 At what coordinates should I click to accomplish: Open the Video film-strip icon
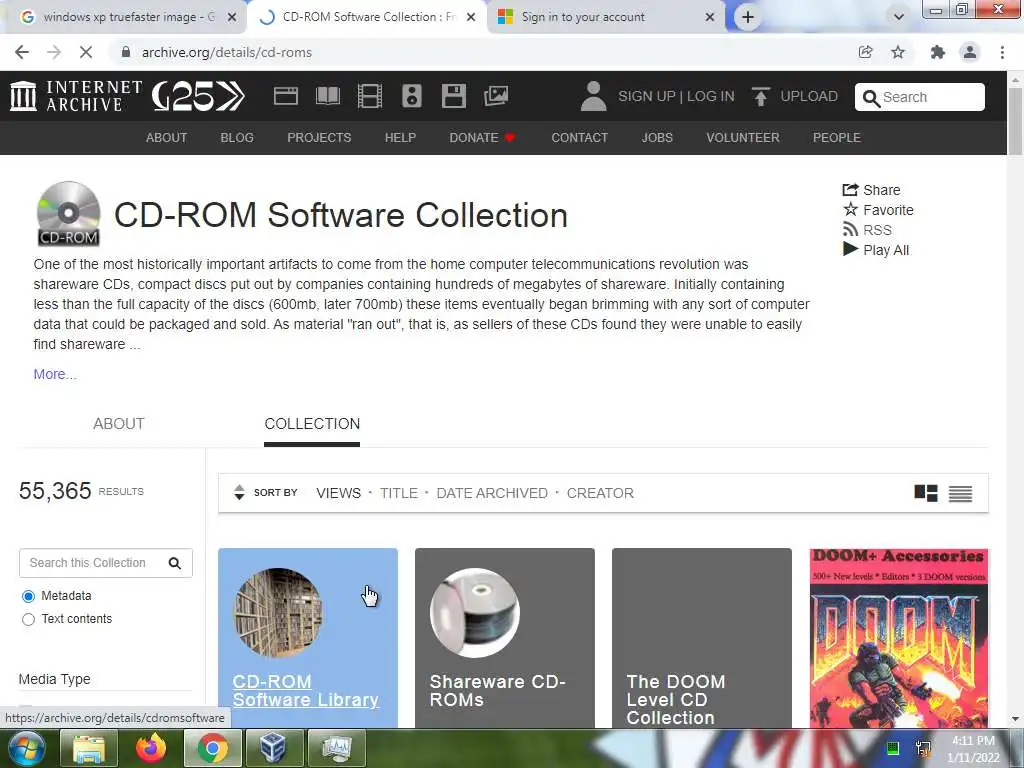pyautogui.click(x=370, y=96)
